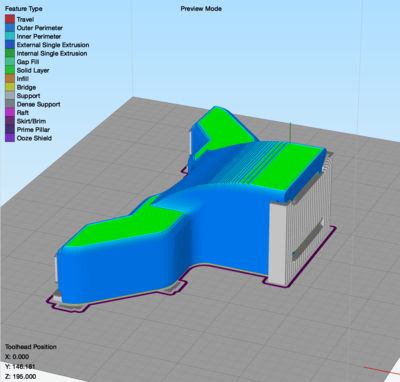Image resolution: width=400 pixels, height=382 pixels.
Task: Click the orange Infill color swatch
Action: (10, 79)
